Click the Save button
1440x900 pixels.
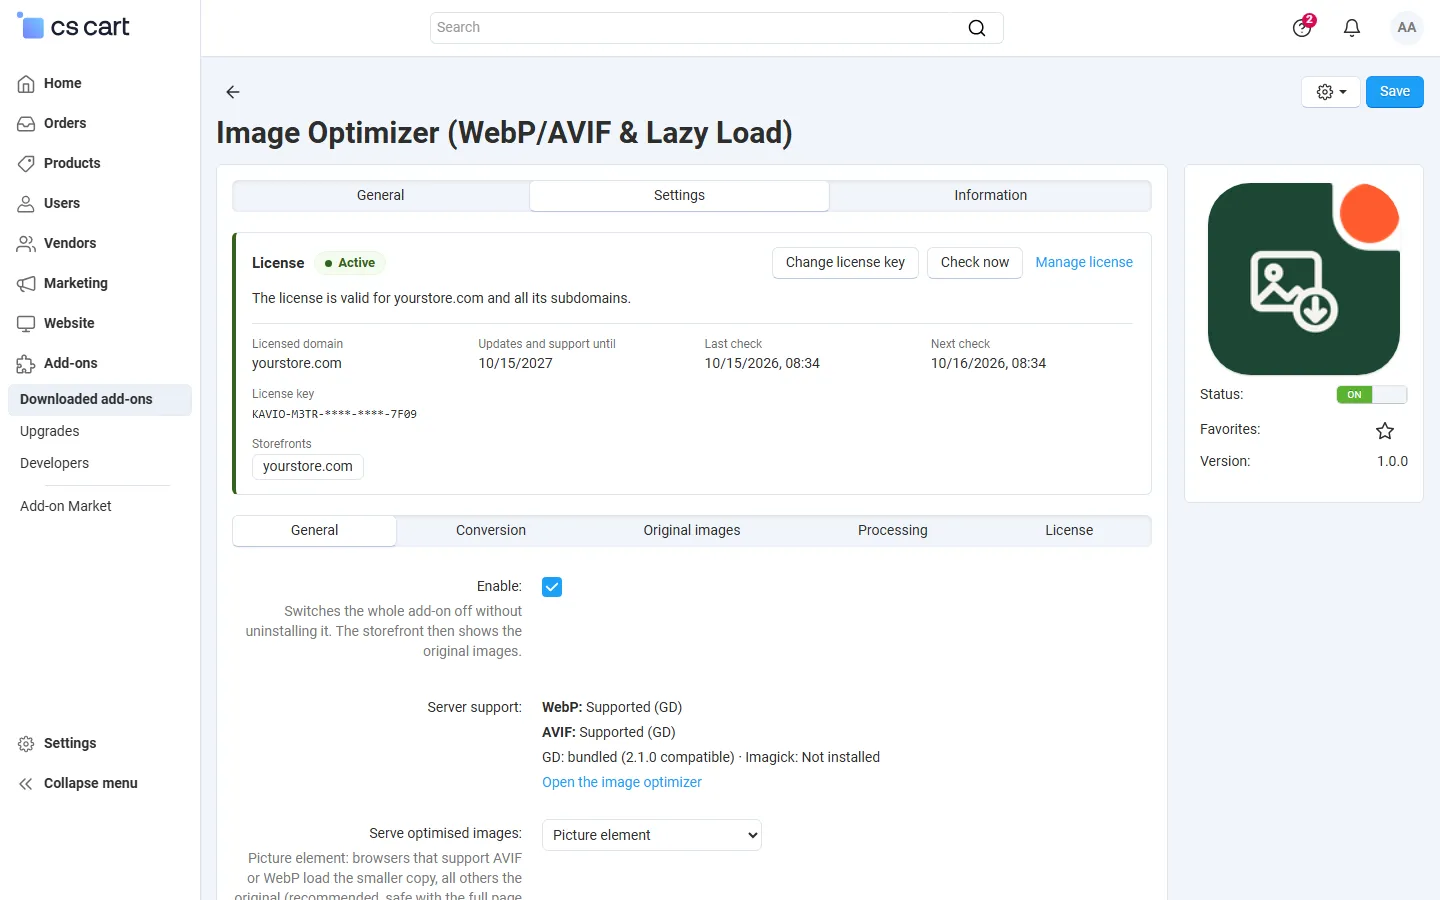1395,92
